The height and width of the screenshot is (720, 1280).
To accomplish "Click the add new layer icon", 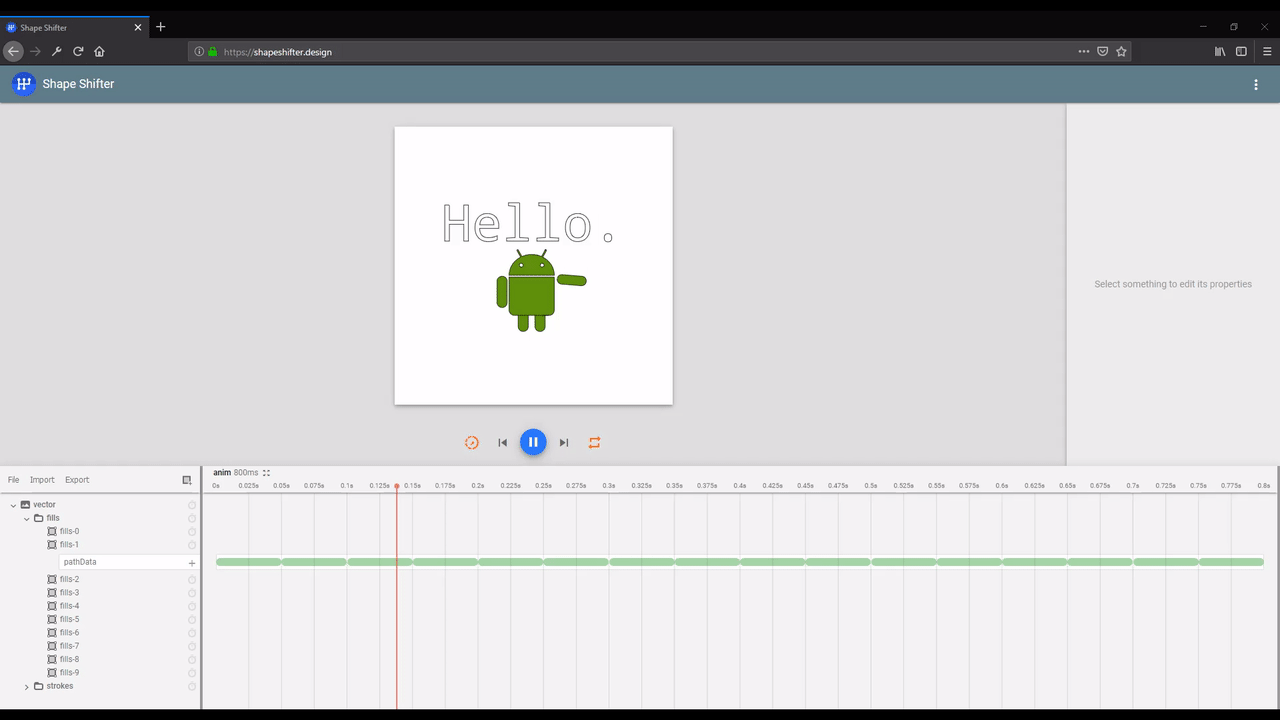I will 186,480.
